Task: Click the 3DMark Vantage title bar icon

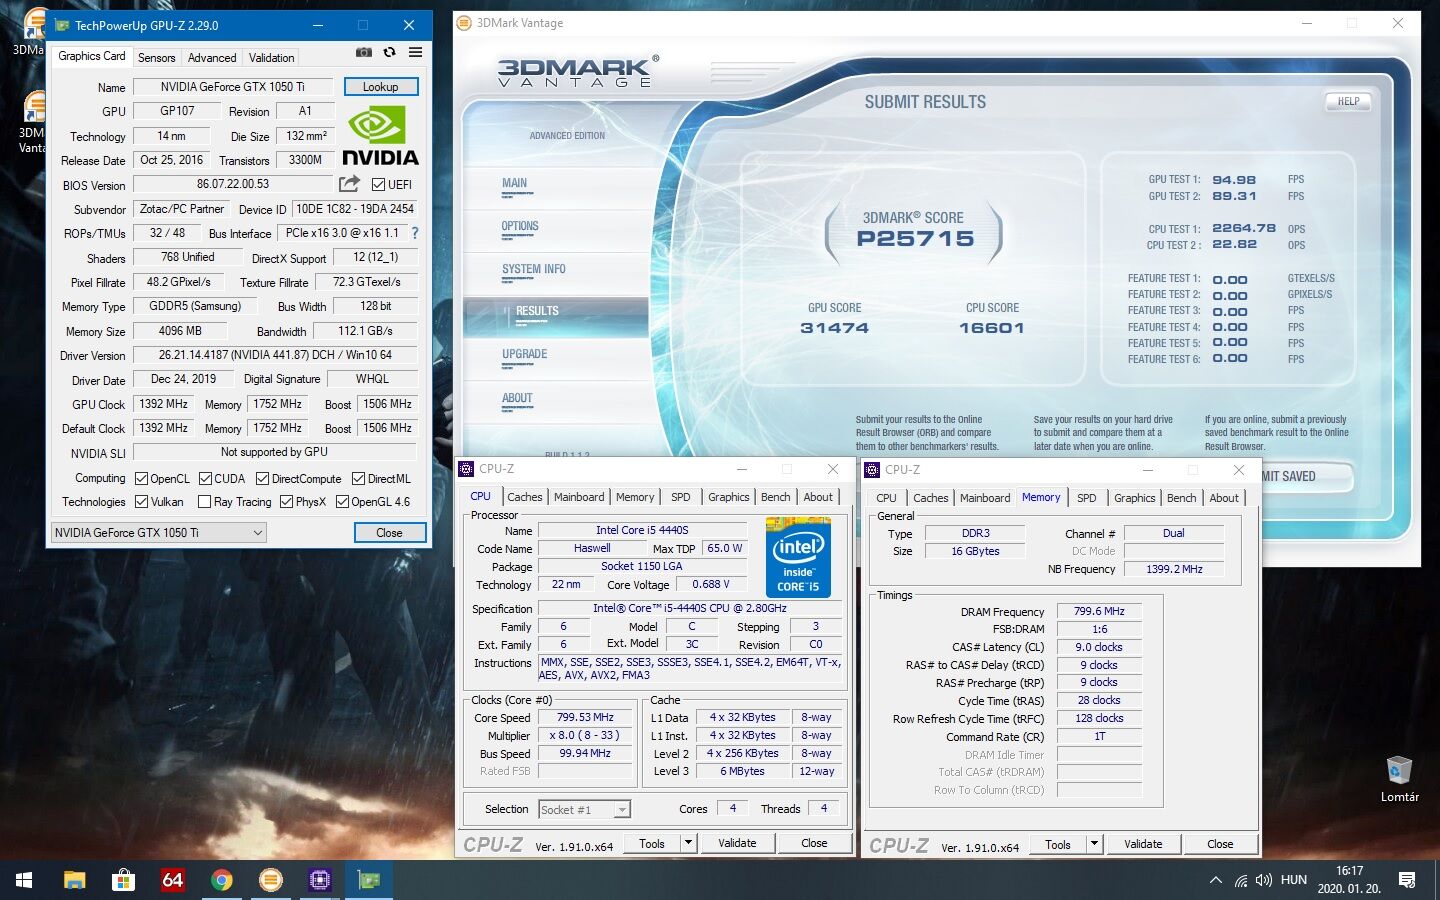Action: coord(464,23)
